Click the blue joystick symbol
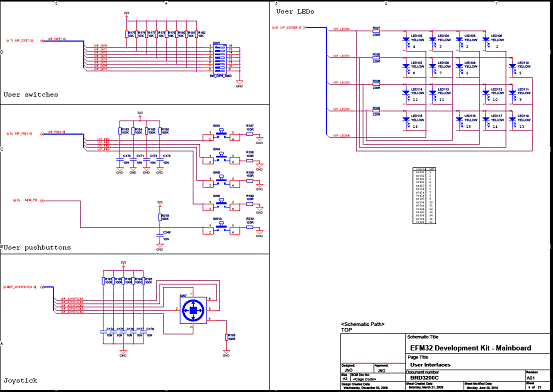Screen dimensions: 553x392 point(193,310)
